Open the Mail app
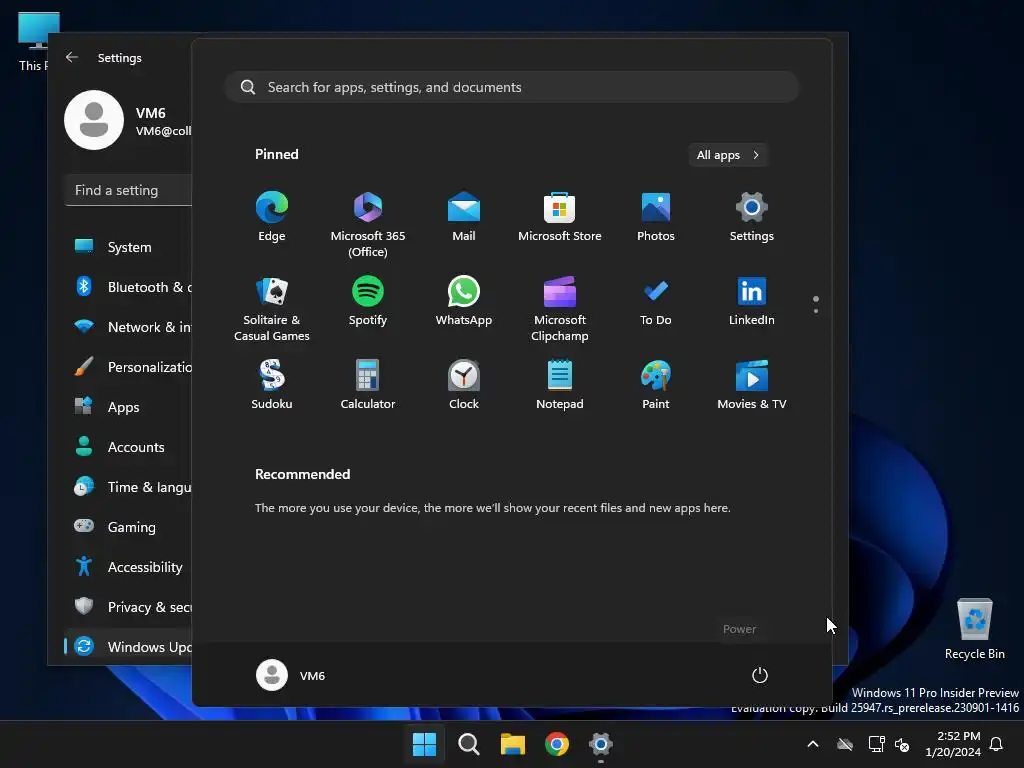 pos(464,217)
